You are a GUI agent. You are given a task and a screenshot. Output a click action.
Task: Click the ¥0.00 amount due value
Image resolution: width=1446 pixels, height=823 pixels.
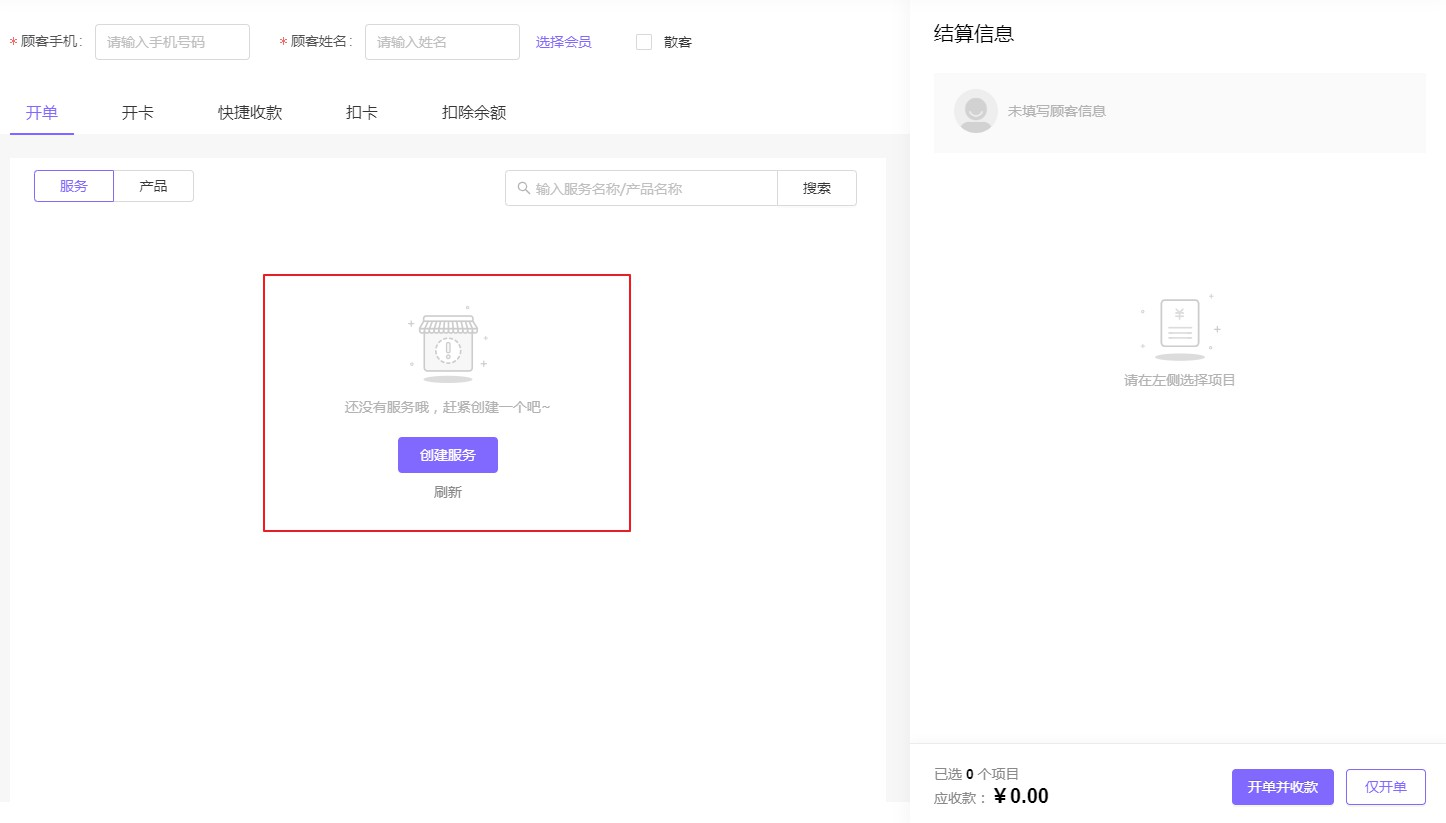tap(1021, 796)
